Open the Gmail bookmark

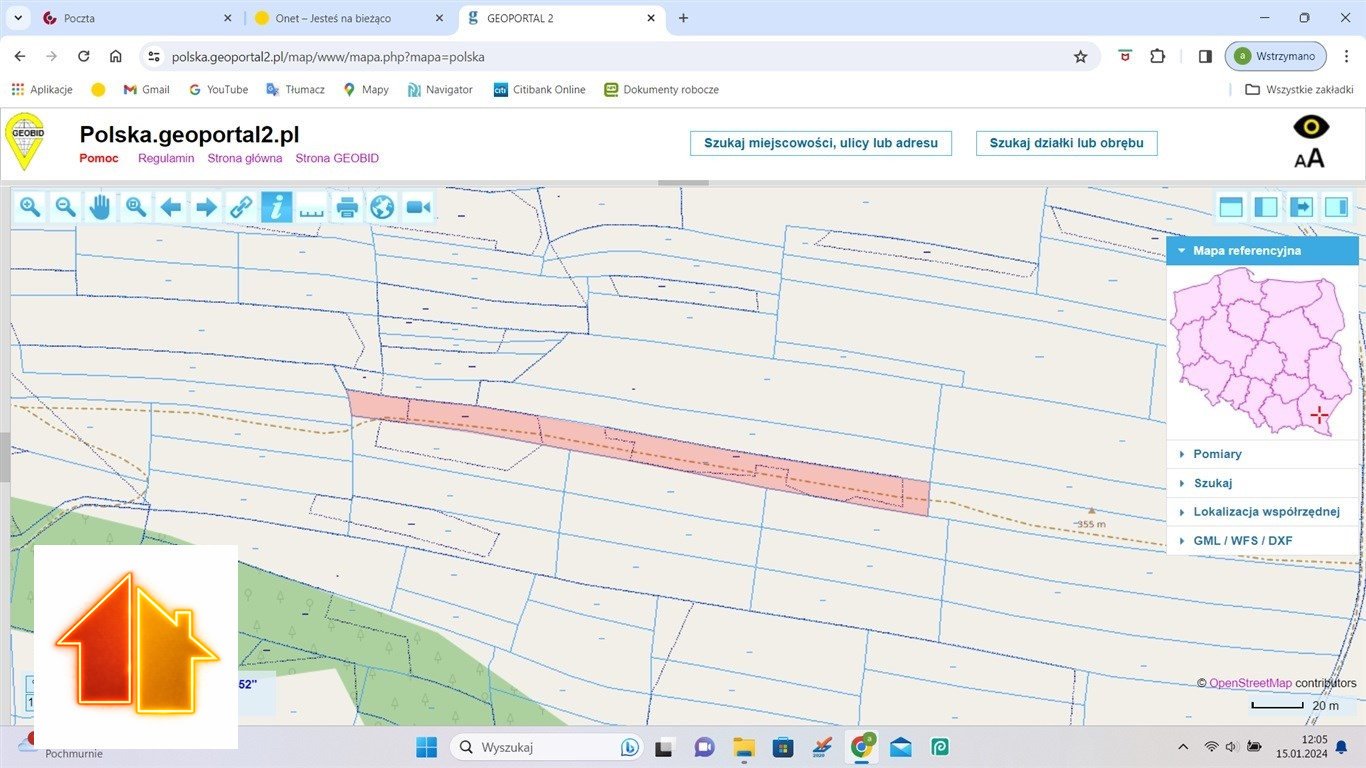(146, 89)
